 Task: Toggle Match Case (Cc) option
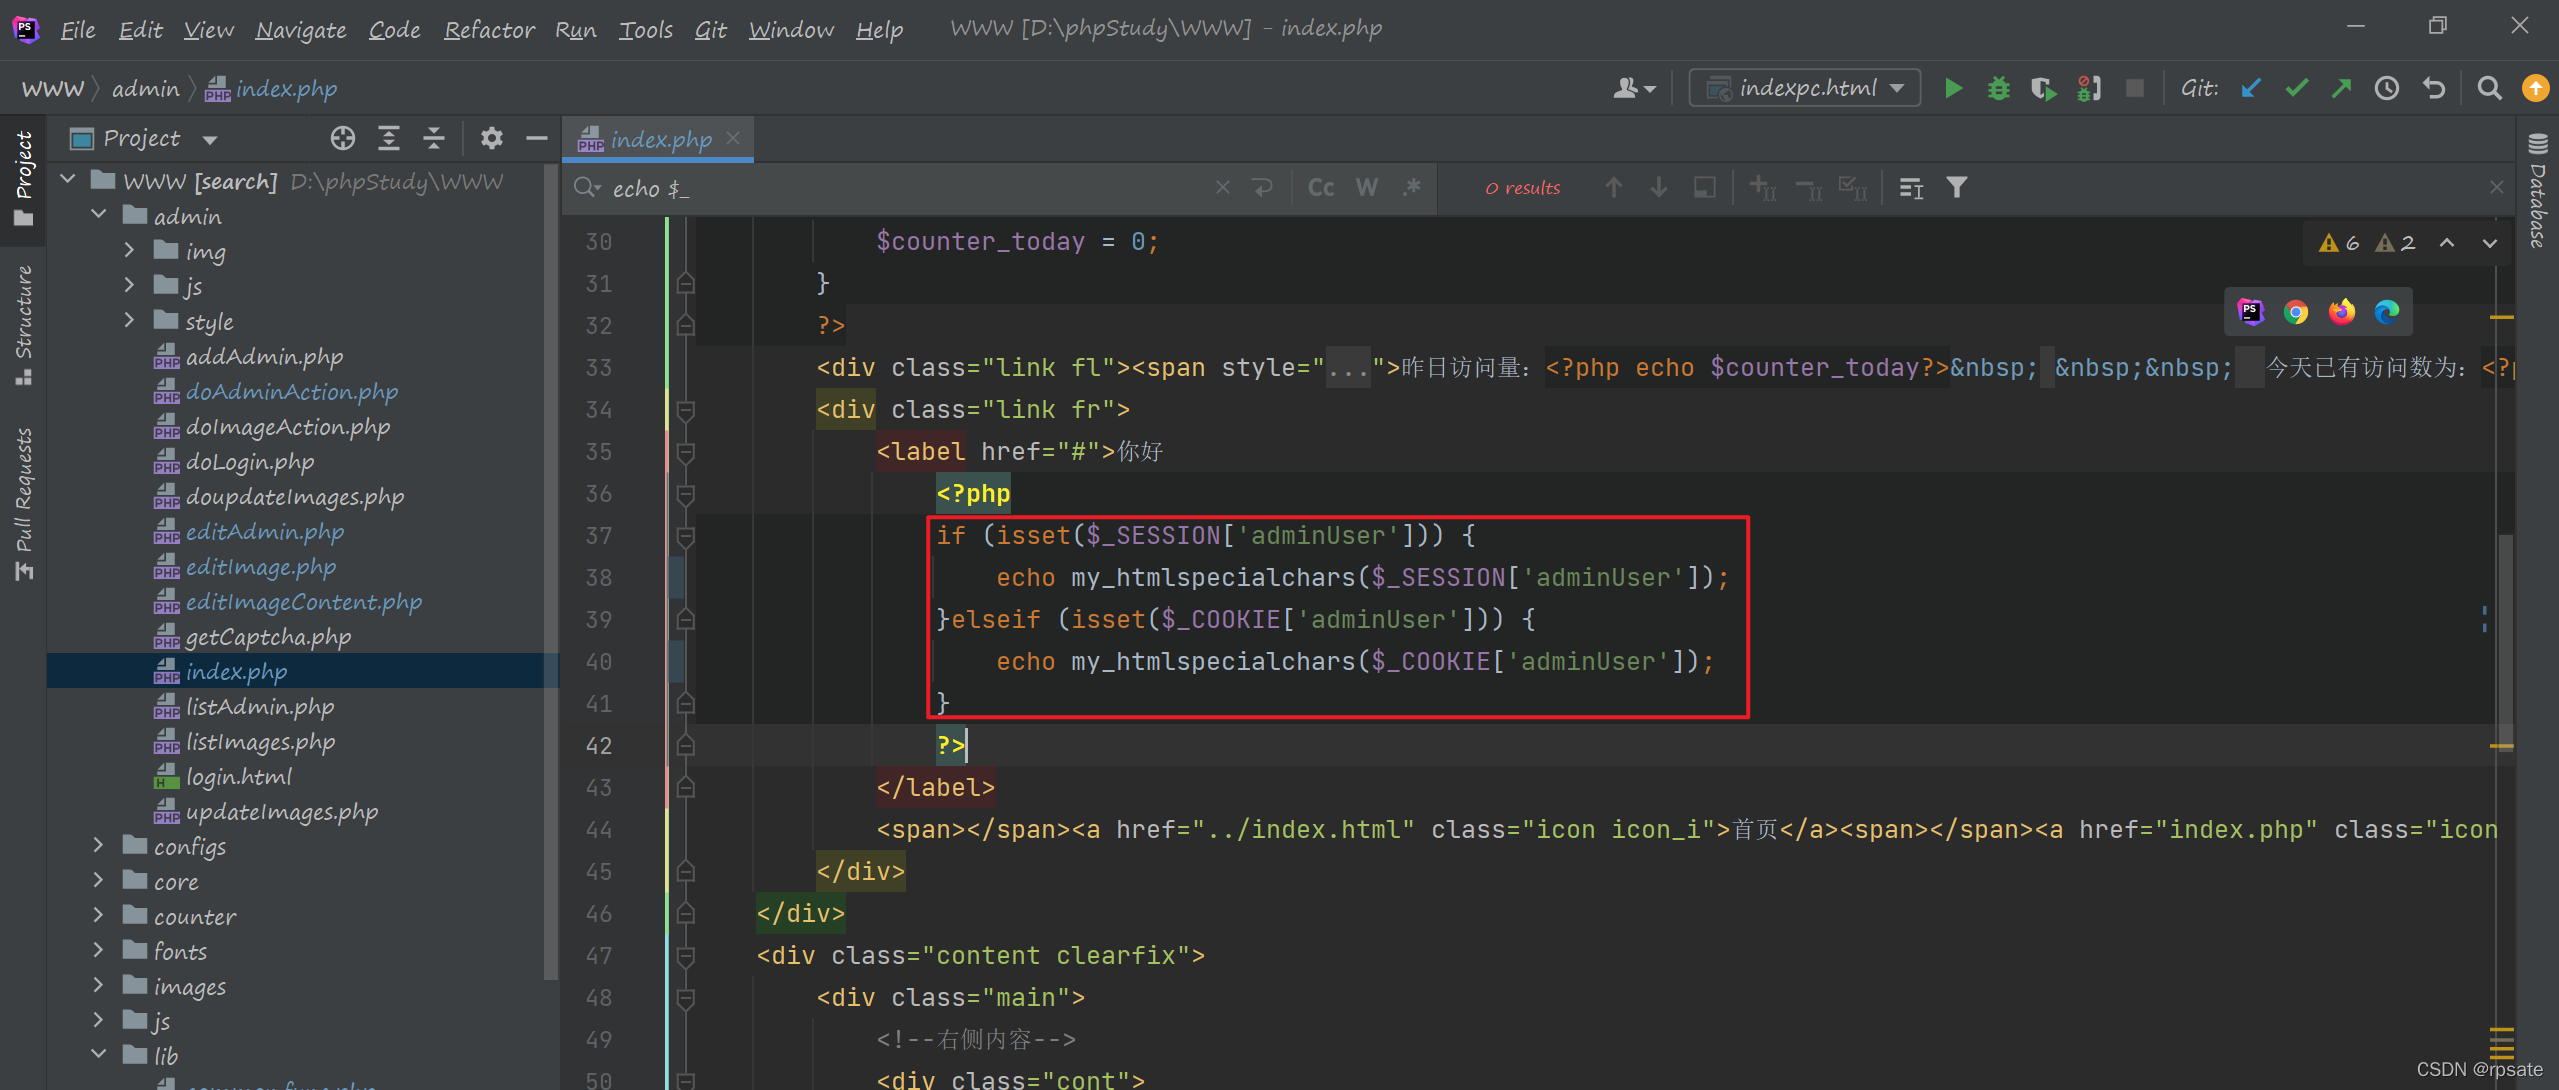(x=1320, y=188)
